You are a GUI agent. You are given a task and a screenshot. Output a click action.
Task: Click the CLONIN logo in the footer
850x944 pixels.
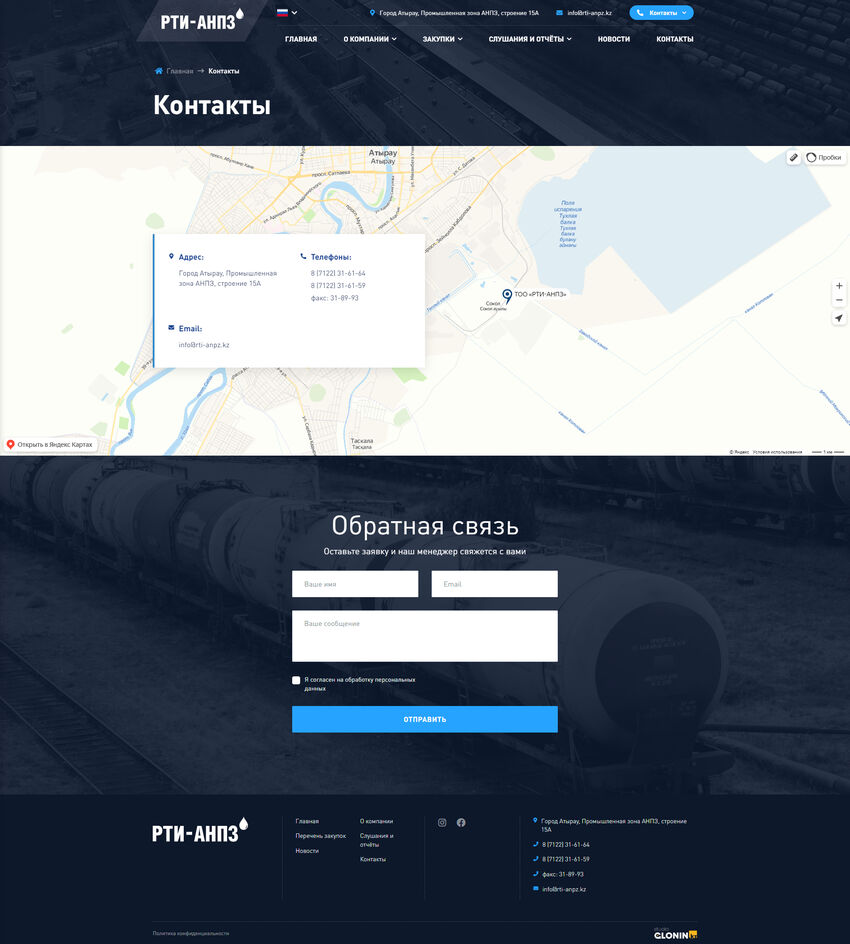[676, 934]
